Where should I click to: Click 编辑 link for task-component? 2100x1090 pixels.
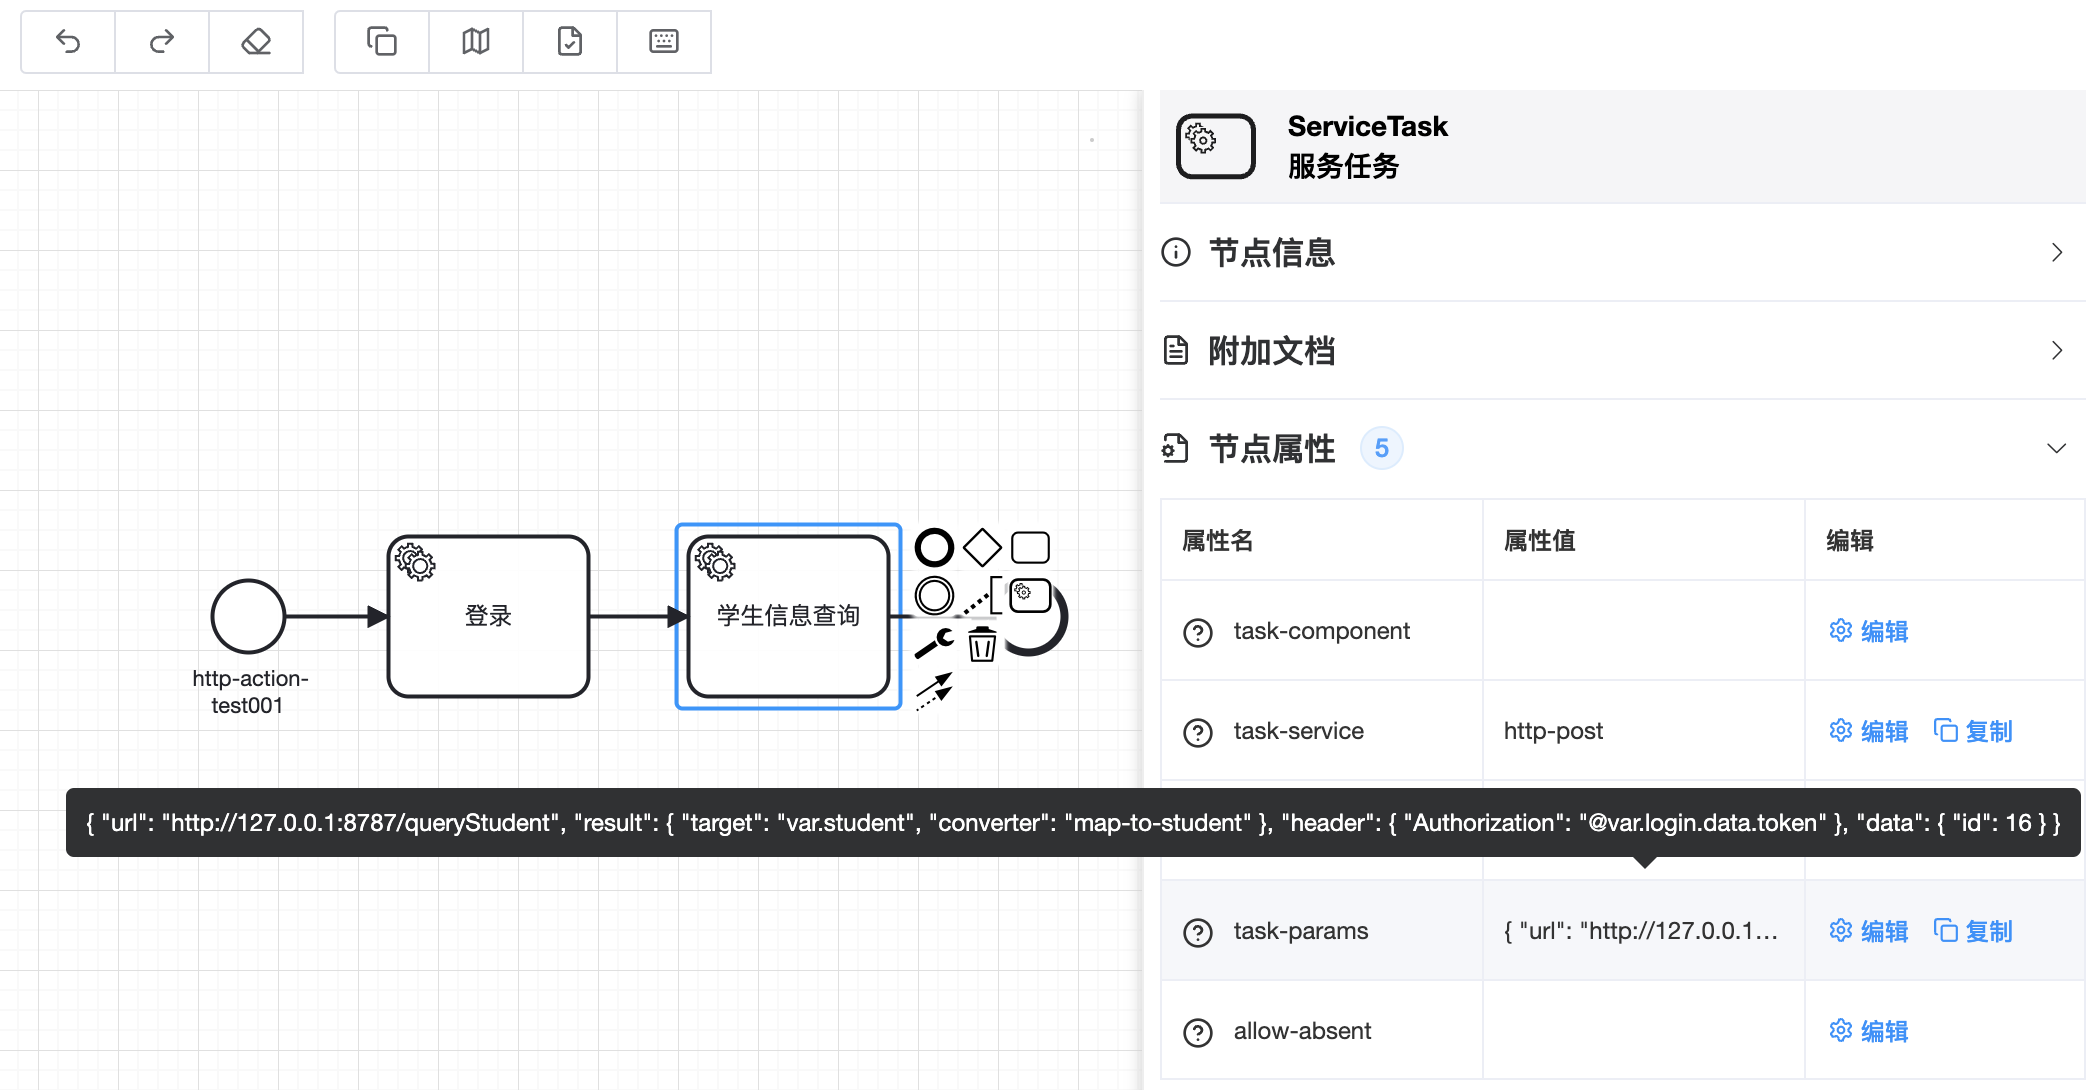(x=1869, y=631)
